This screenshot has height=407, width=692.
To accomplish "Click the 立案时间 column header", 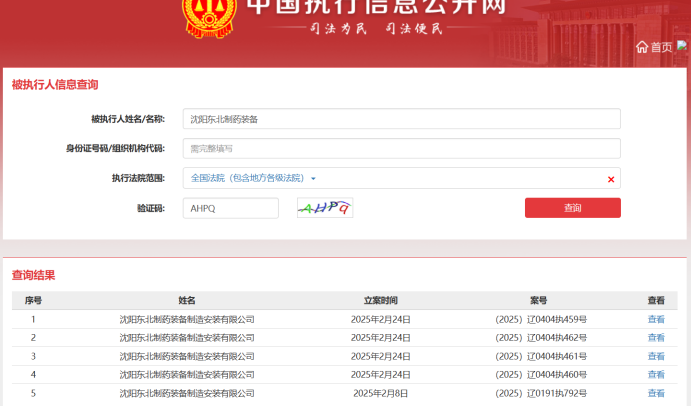I will point(380,301).
